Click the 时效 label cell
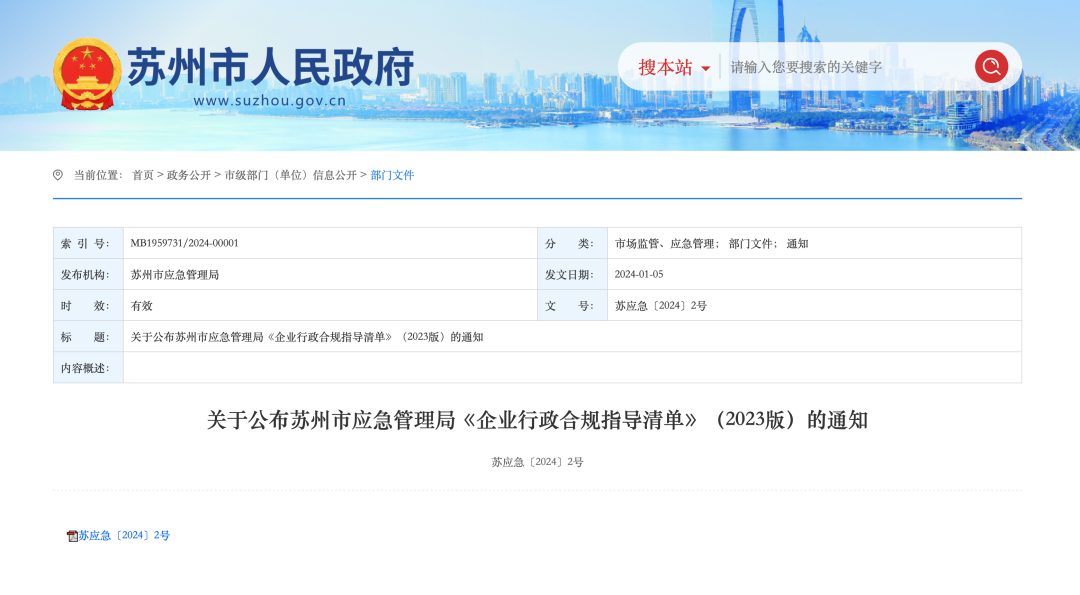 coord(88,305)
